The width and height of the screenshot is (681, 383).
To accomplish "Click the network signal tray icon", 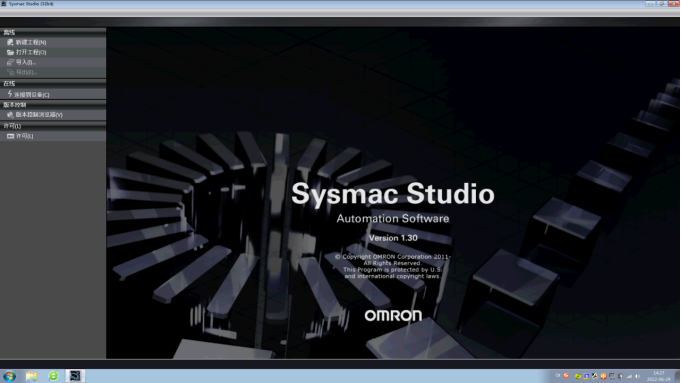I will coord(629,376).
